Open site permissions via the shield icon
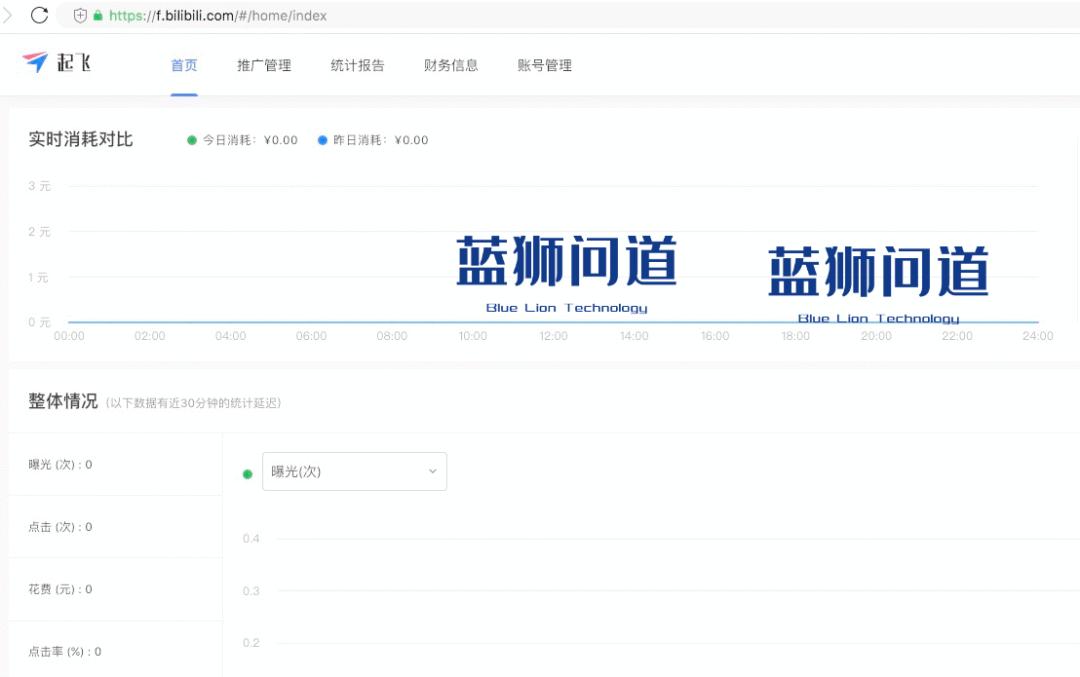The image size is (1080, 677). click(x=78, y=16)
